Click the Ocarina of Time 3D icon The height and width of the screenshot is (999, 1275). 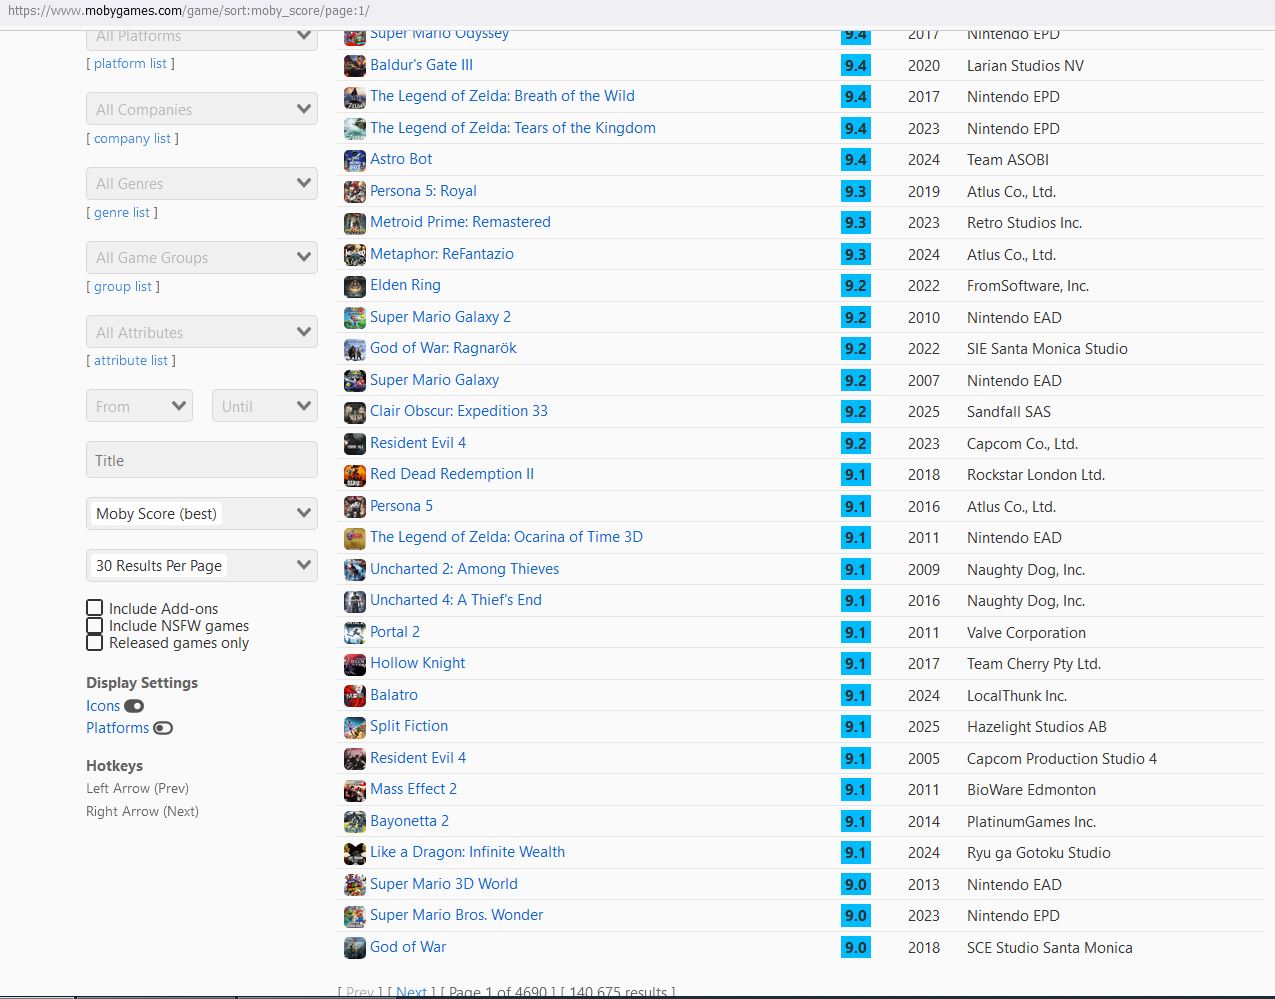[x=355, y=538]
